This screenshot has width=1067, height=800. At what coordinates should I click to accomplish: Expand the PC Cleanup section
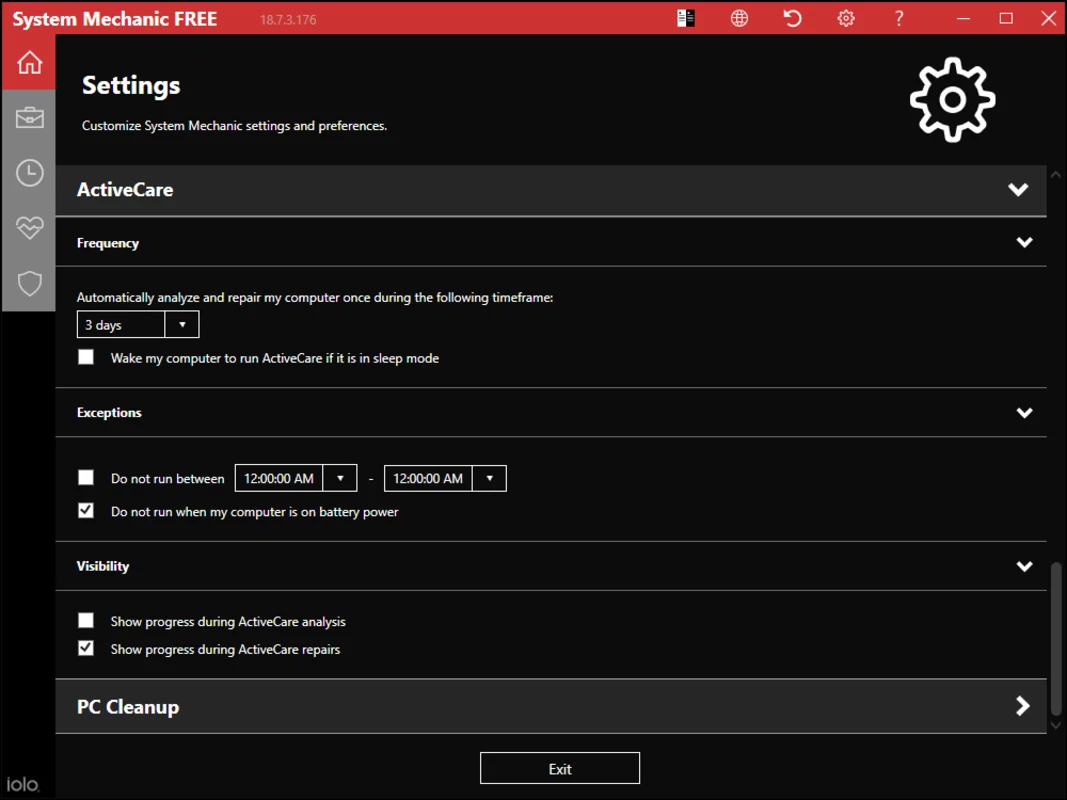tap(551, 706)
